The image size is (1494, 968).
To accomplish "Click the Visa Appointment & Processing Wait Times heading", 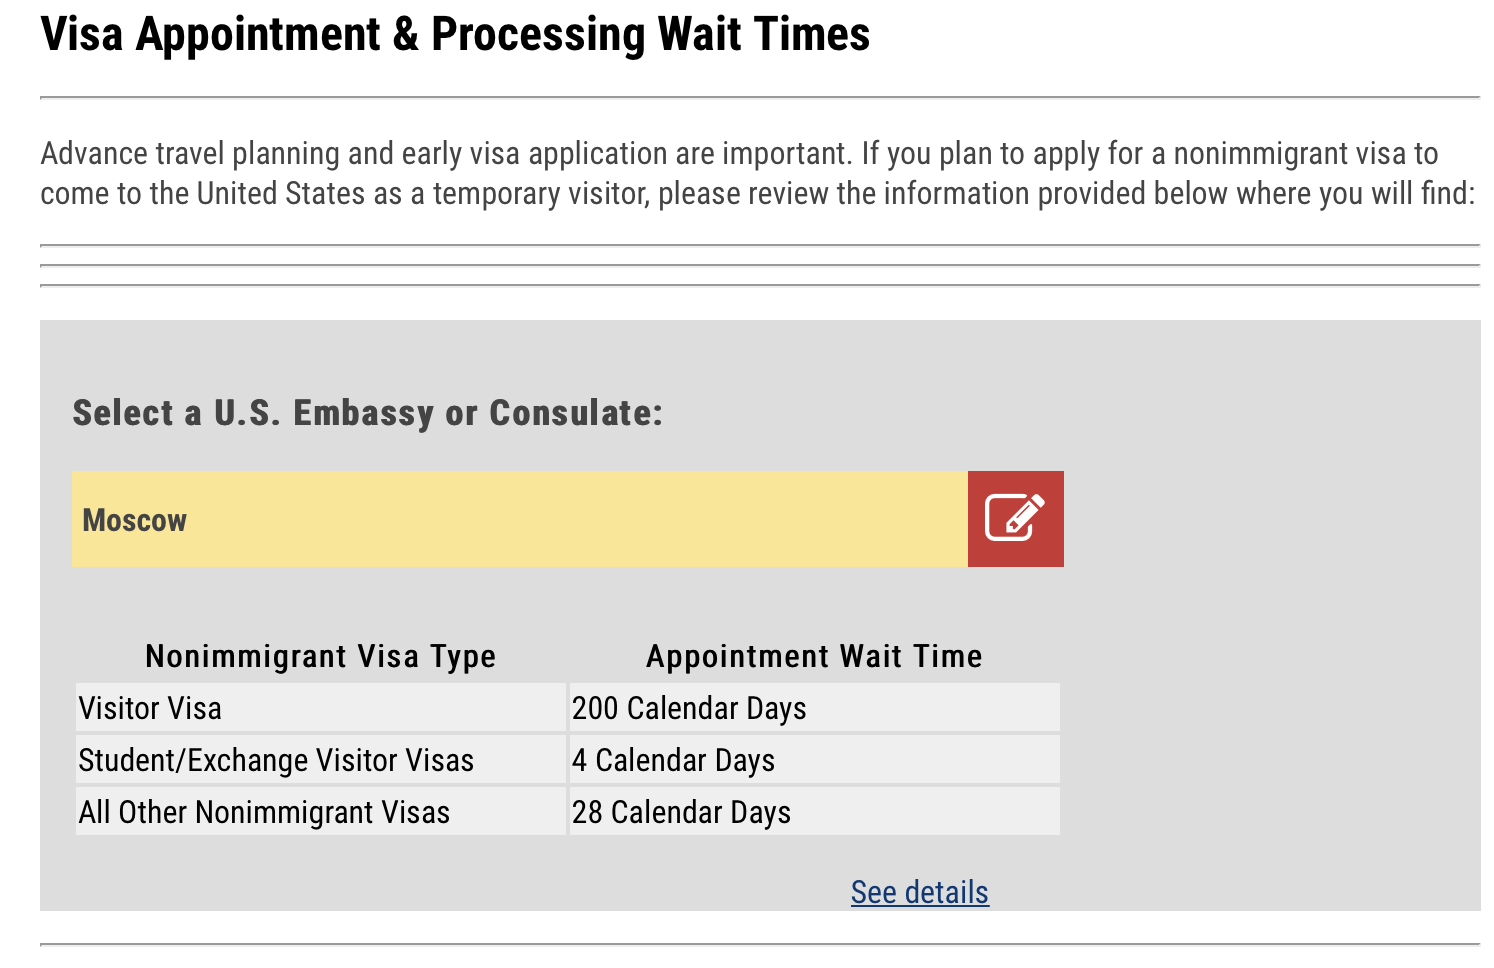I will click(455, 34).
